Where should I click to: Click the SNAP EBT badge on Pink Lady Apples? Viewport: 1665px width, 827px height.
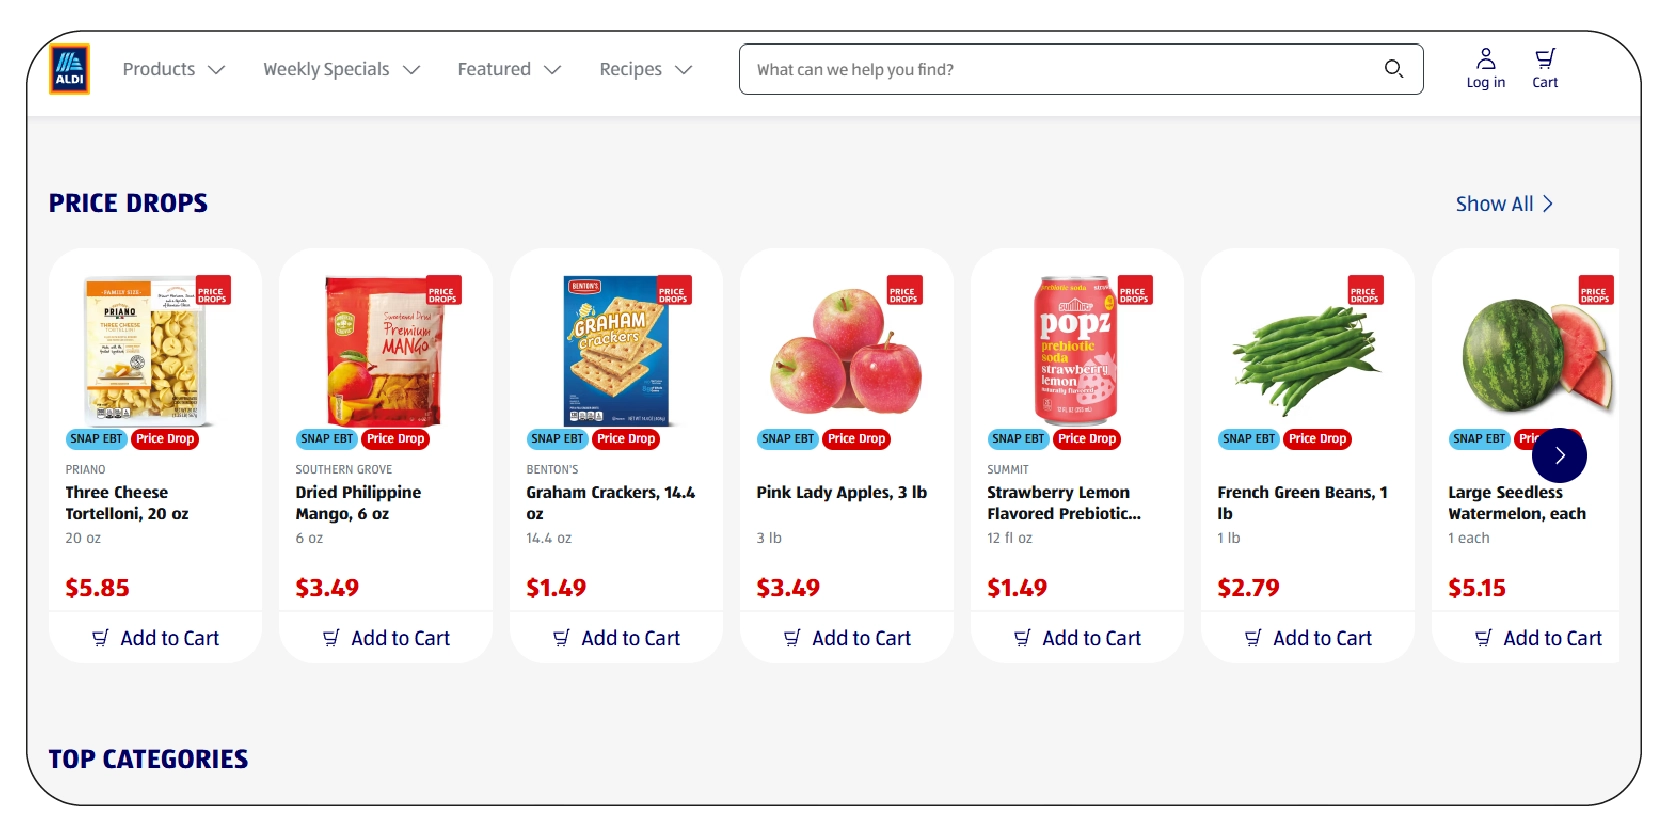(x=787, y=439)
